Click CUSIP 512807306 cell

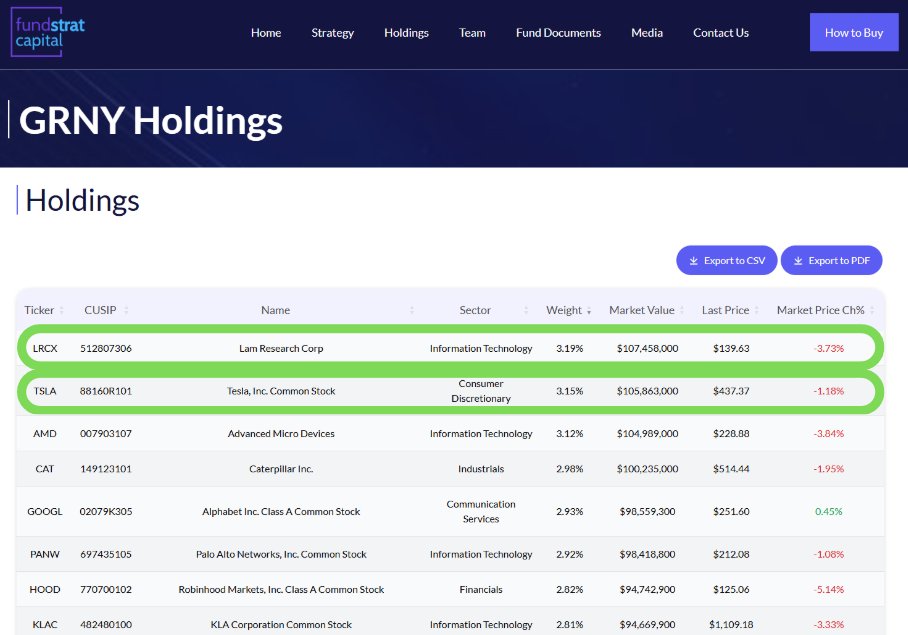click(105, 348)
